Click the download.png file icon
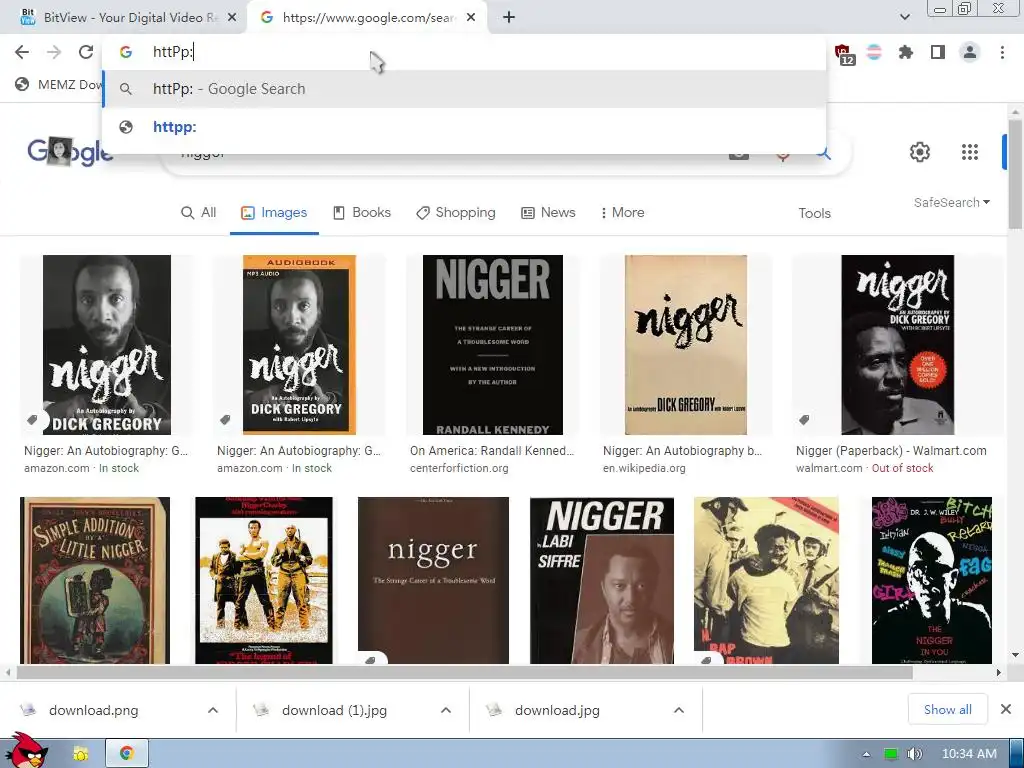 [27, 710]
